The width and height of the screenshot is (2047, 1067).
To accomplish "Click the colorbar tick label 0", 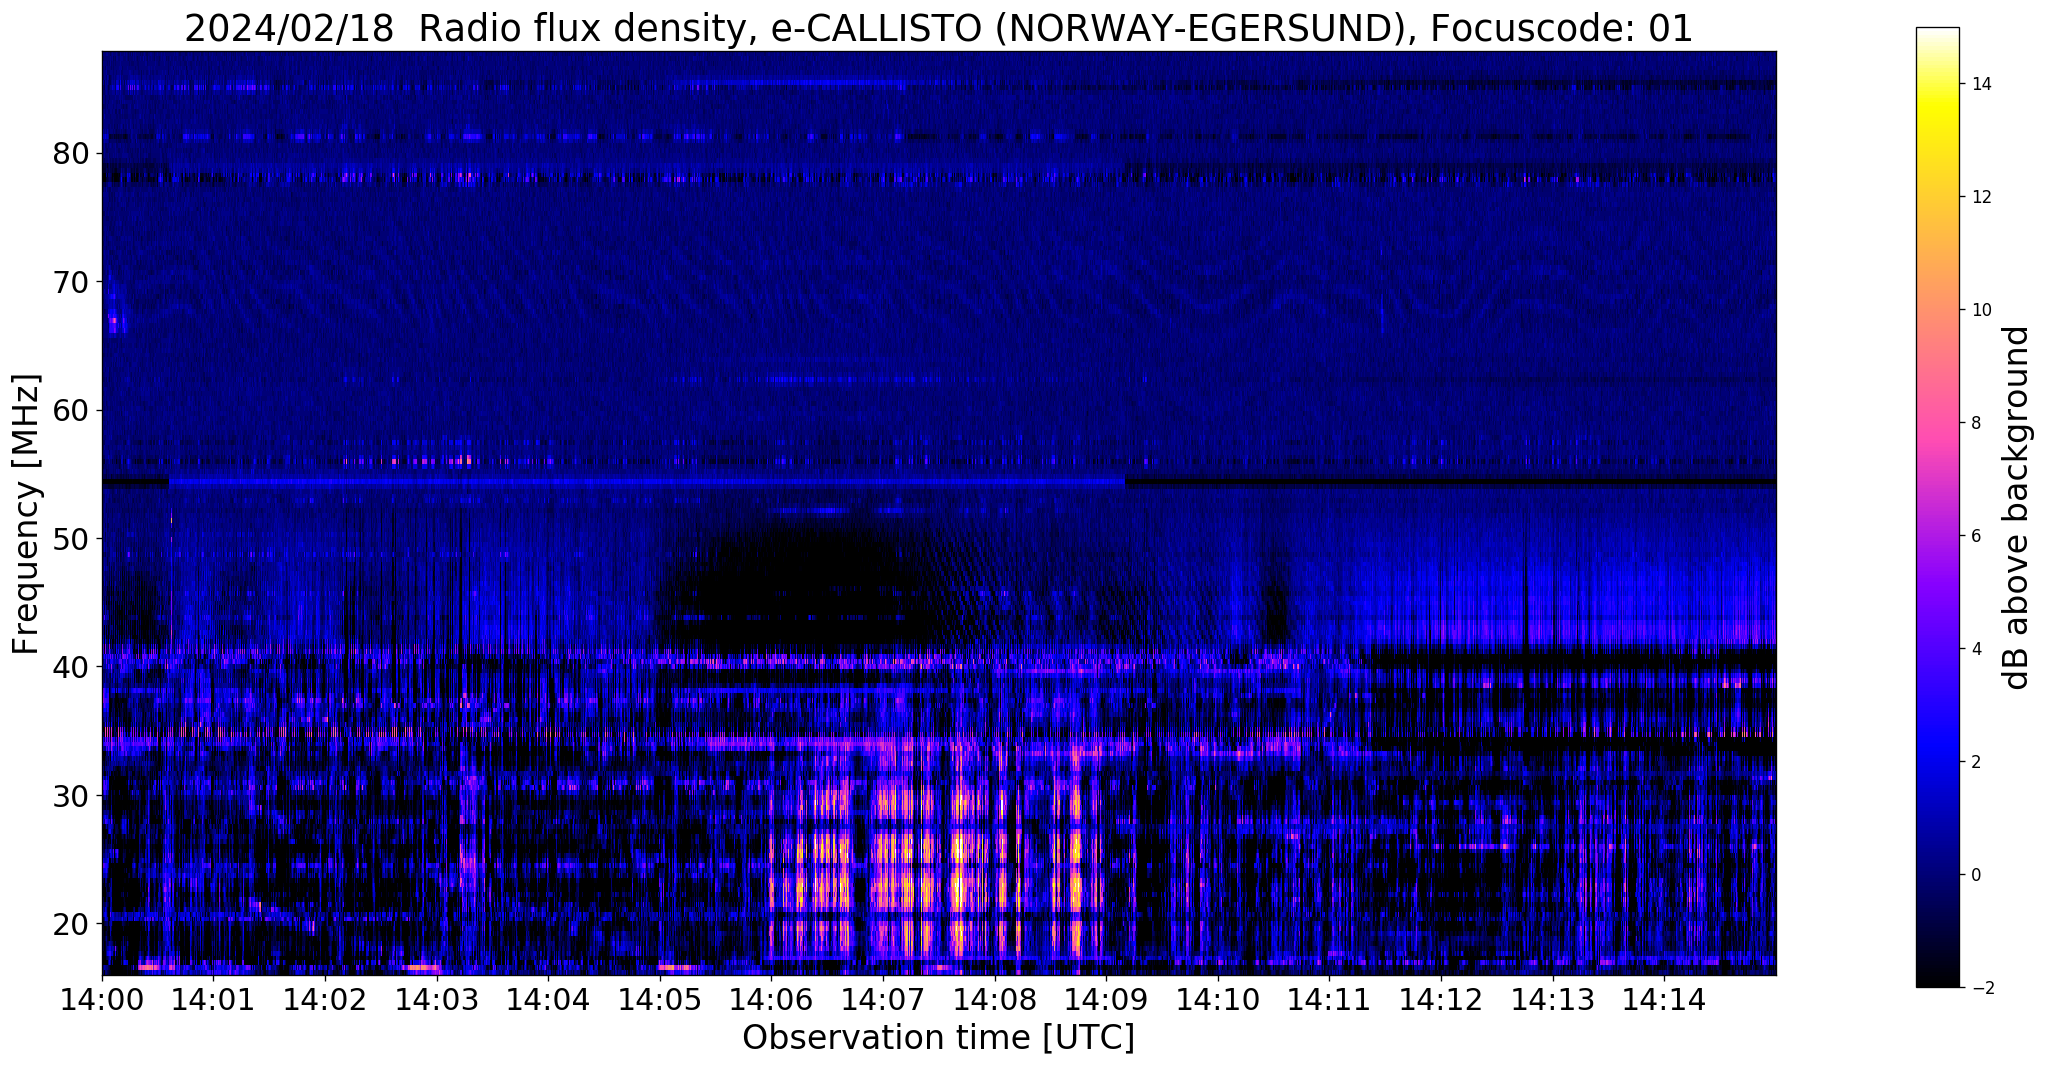I will tap(1976, 875).
